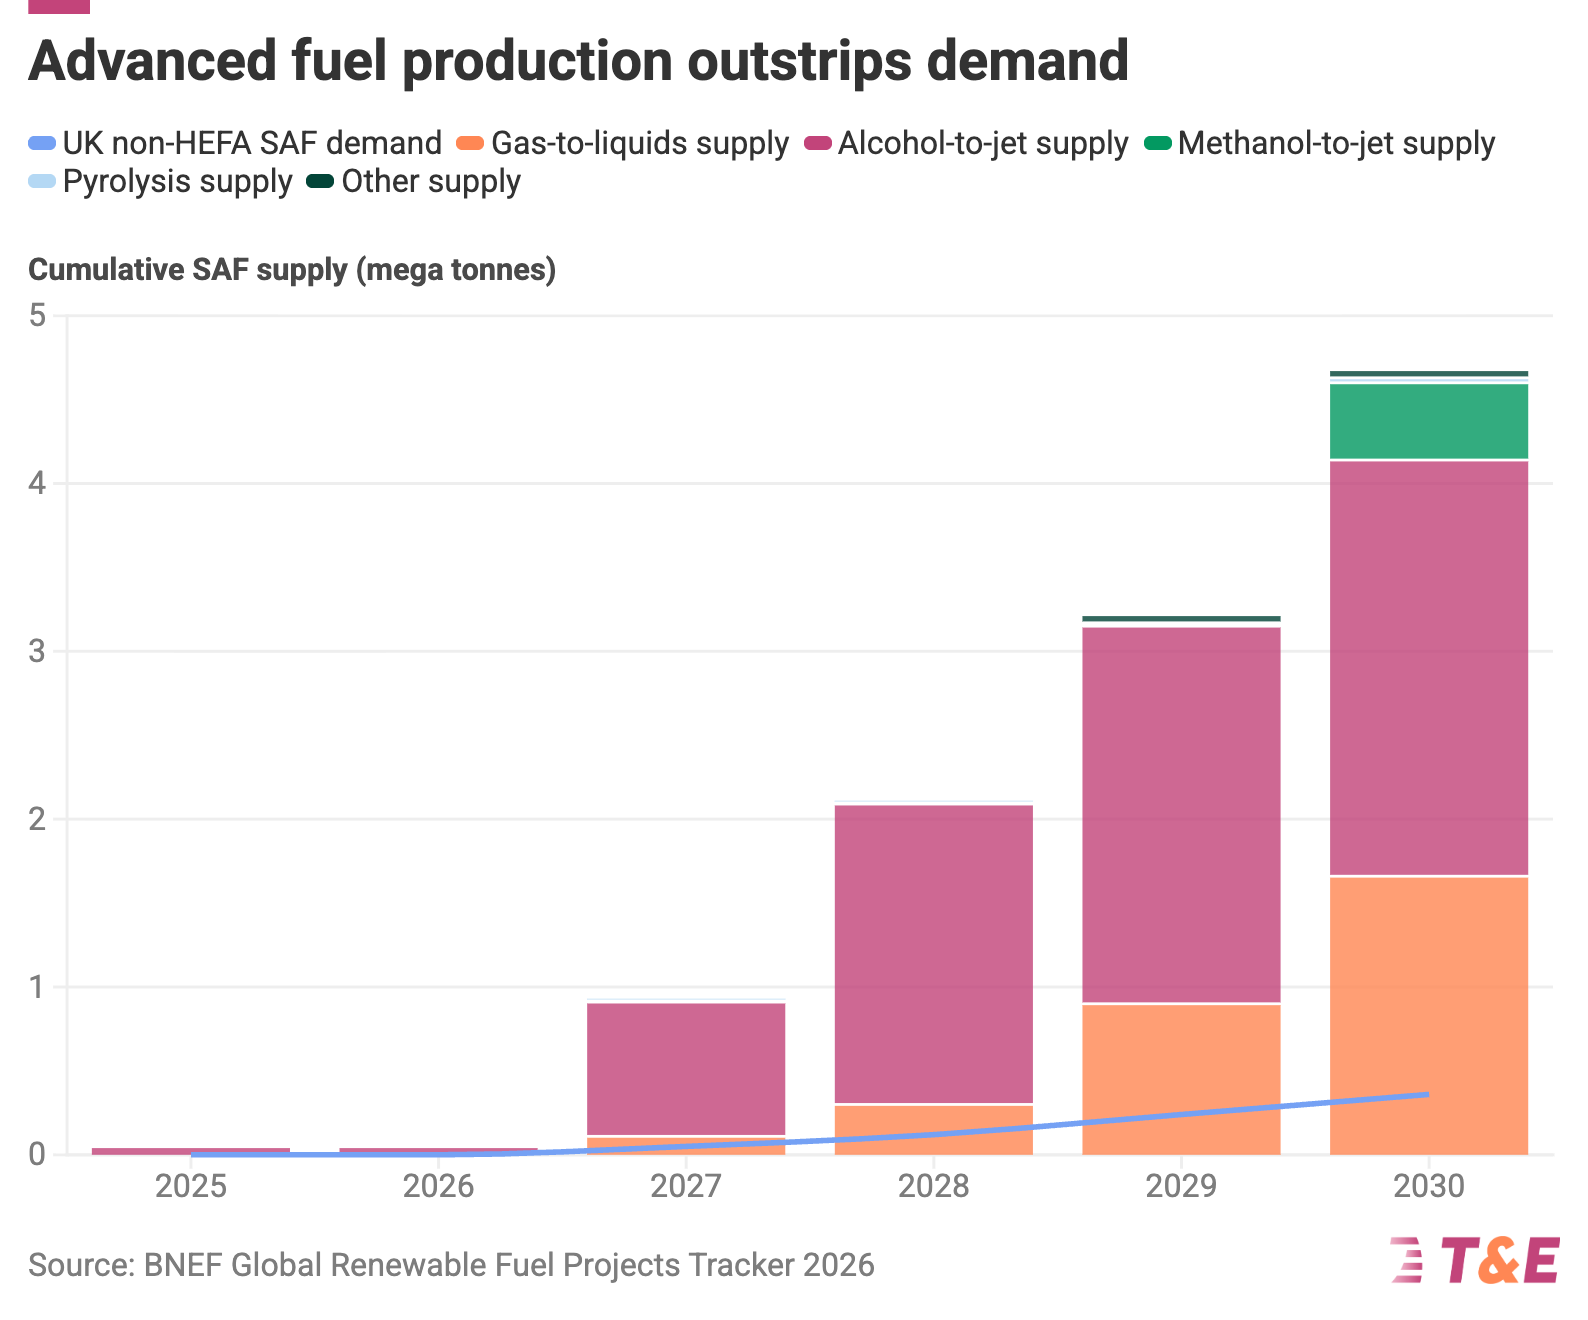The height and width of the screenshot is (1320, 1588).
Task: Click the orange Gas-to-liquids segment of 2029 bar
Action: 1181,1080
